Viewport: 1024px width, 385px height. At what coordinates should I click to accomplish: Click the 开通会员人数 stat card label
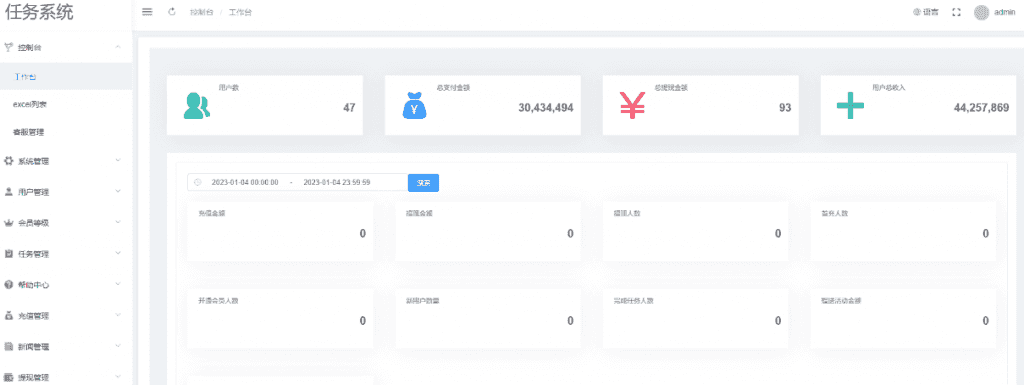pos(218,301)
